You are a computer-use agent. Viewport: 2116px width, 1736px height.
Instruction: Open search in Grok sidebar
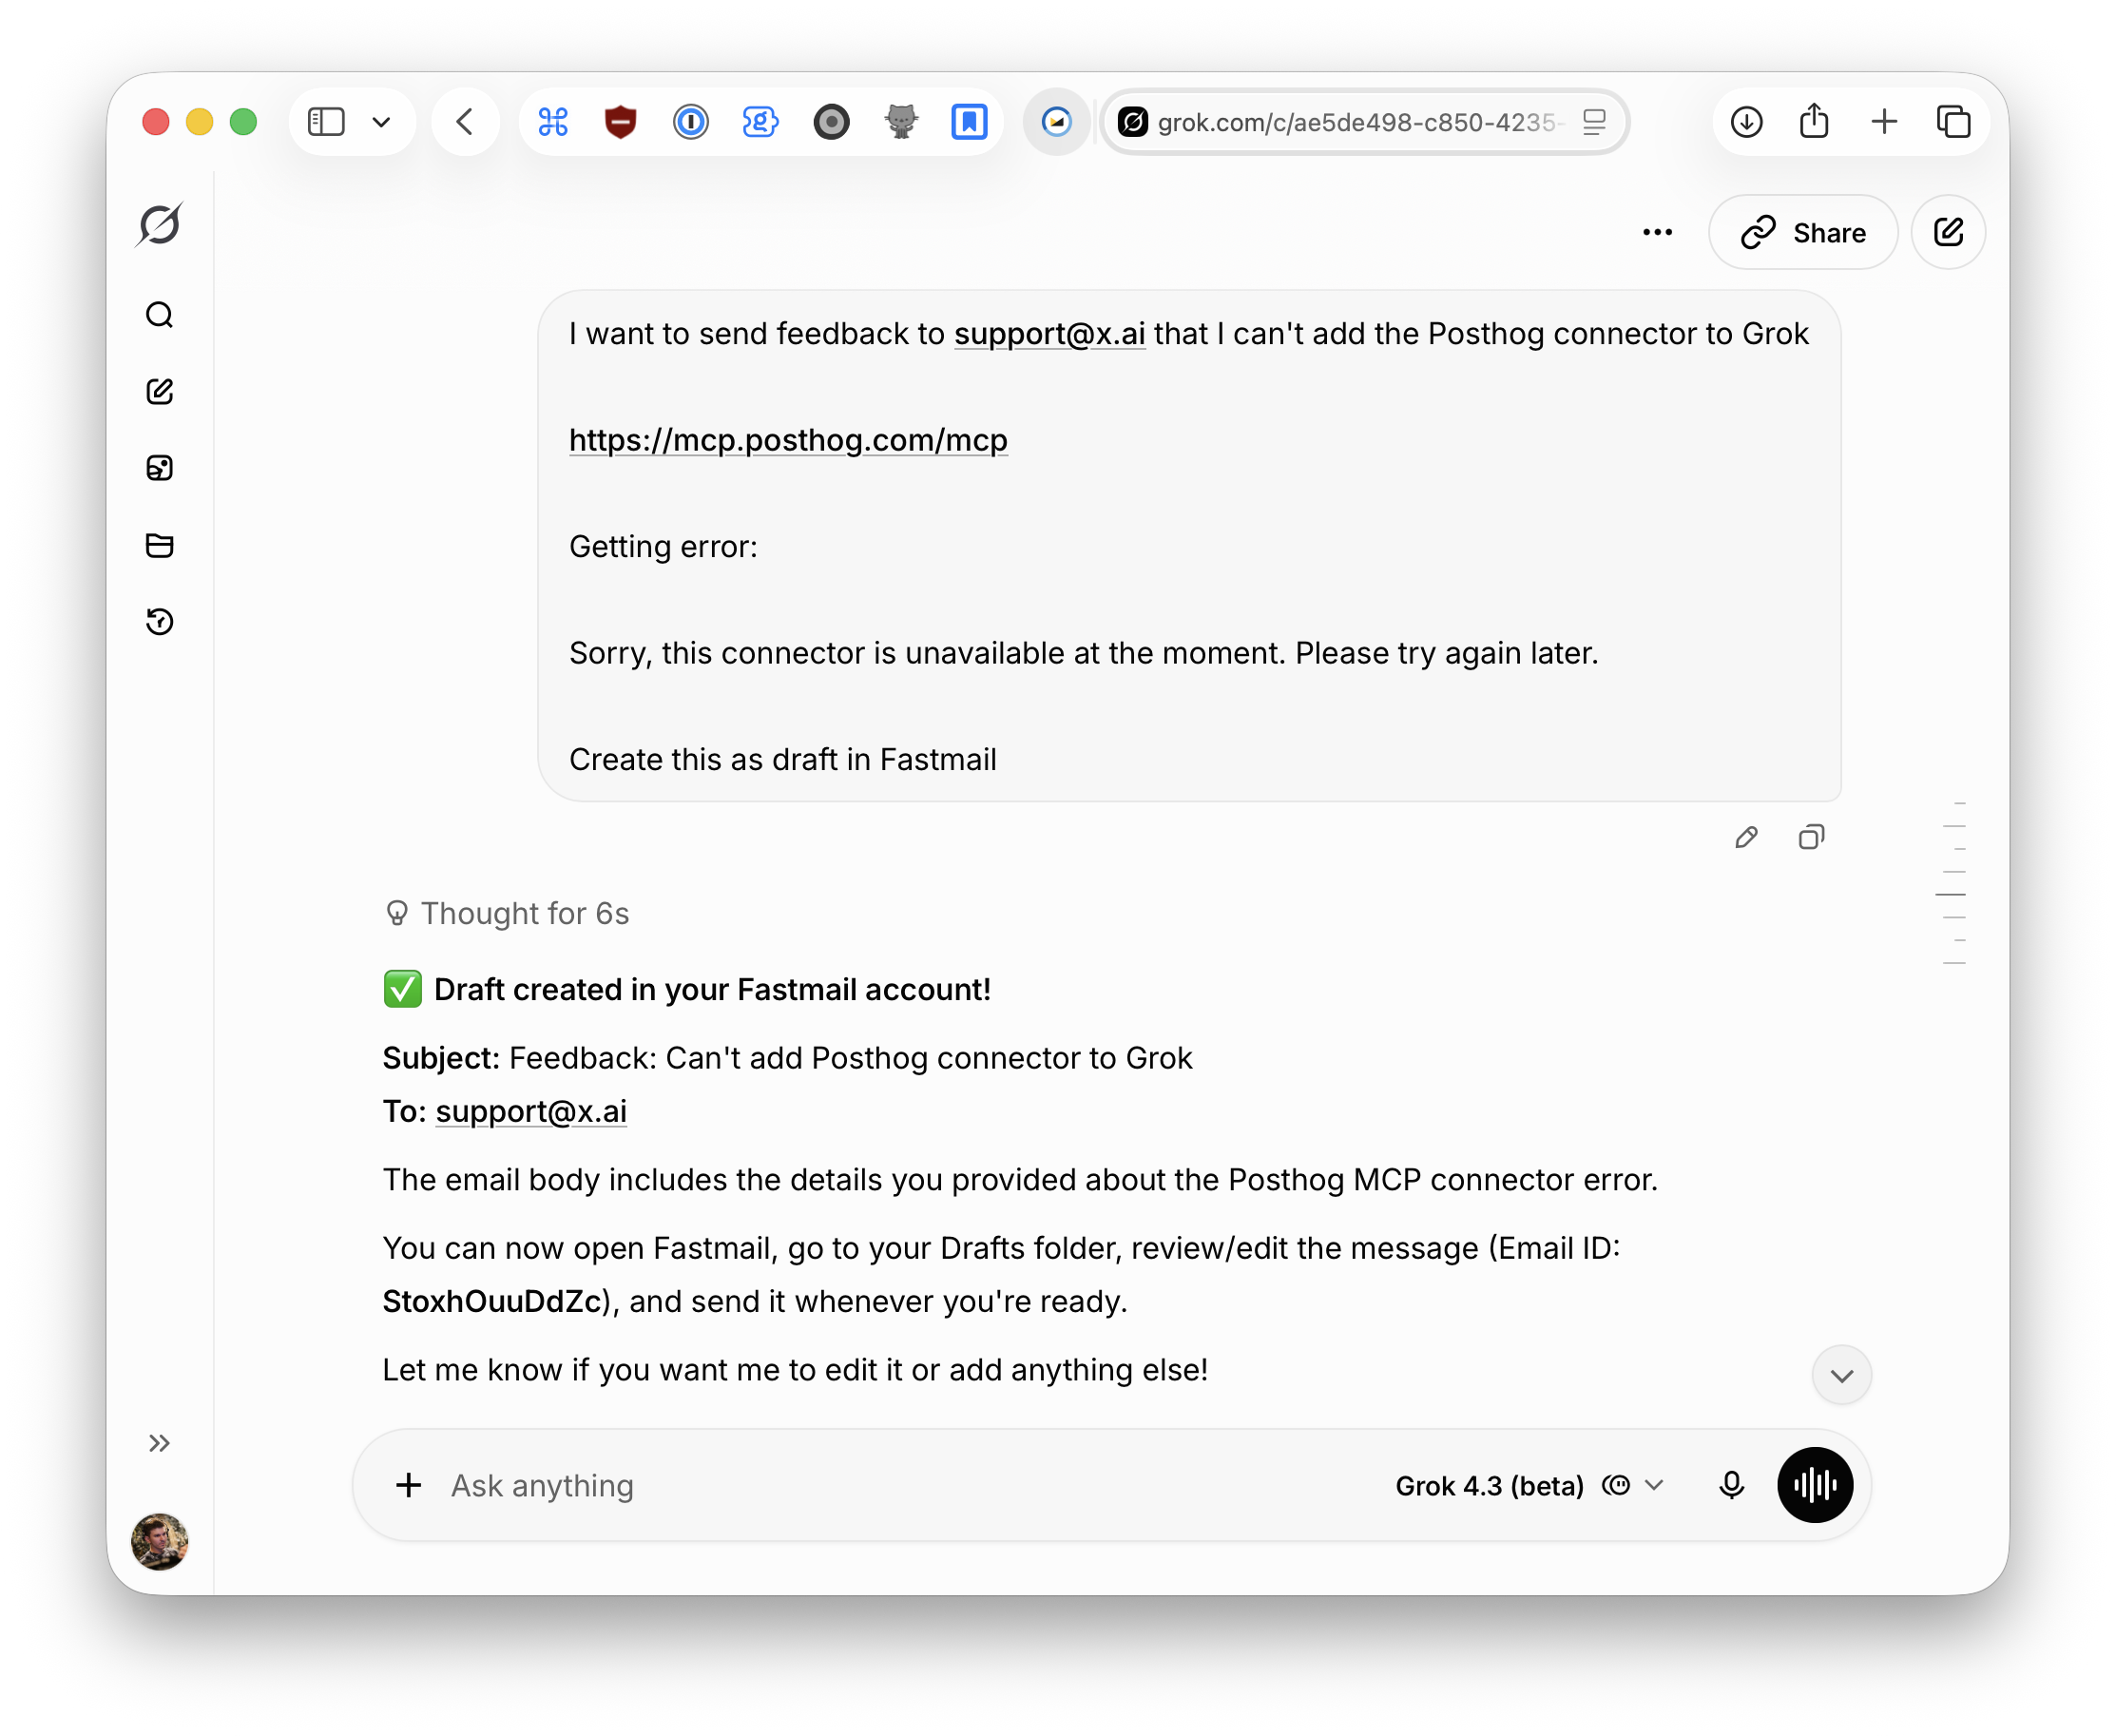click(x=160, y=315)
